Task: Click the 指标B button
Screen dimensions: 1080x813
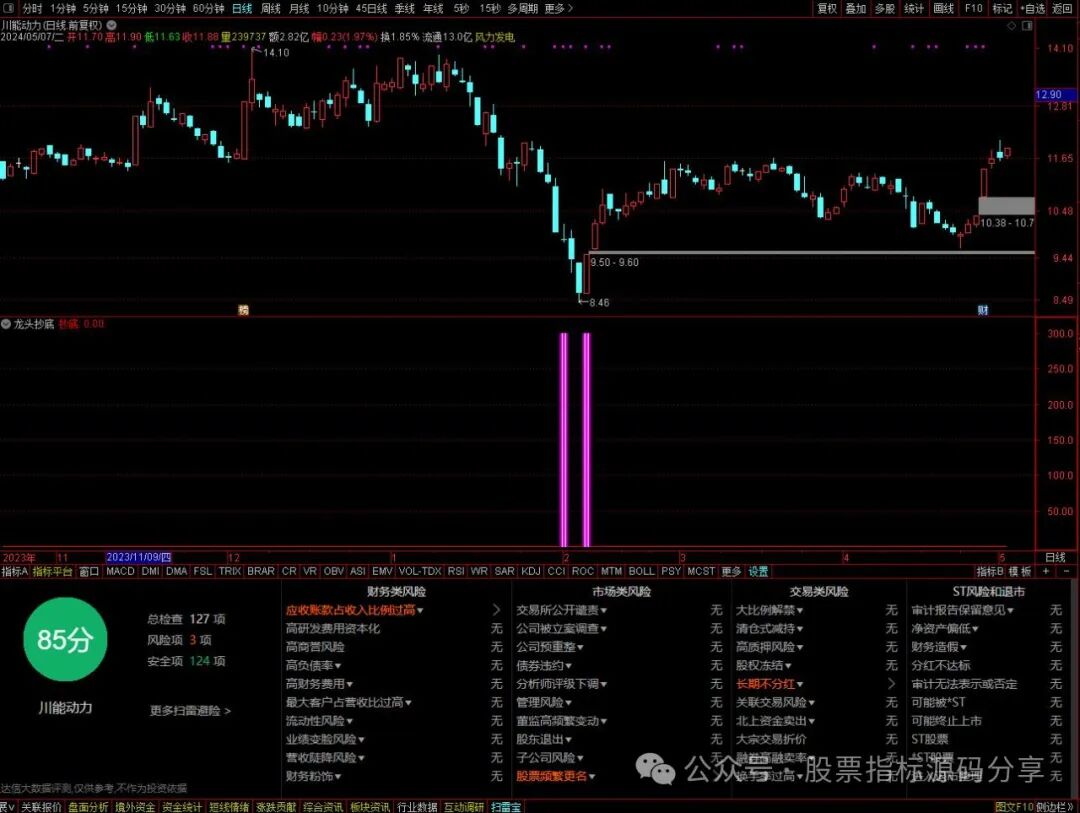Action: click(x=990, y=572)
